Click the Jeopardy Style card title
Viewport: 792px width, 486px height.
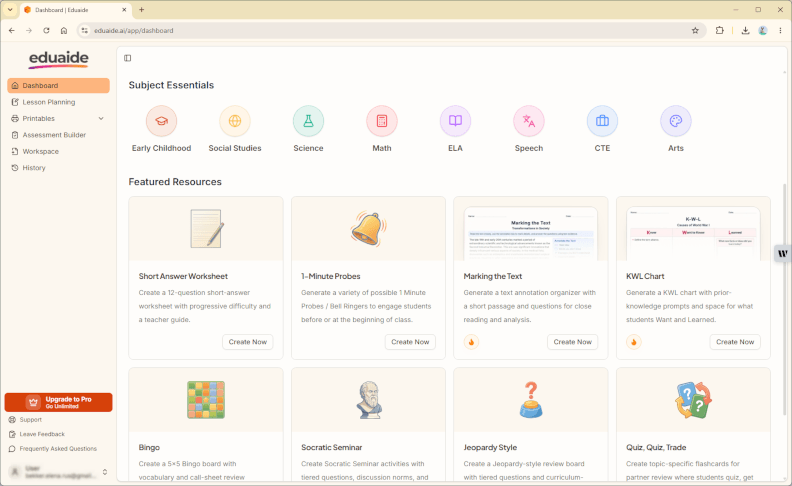click(x=490, y=448)
